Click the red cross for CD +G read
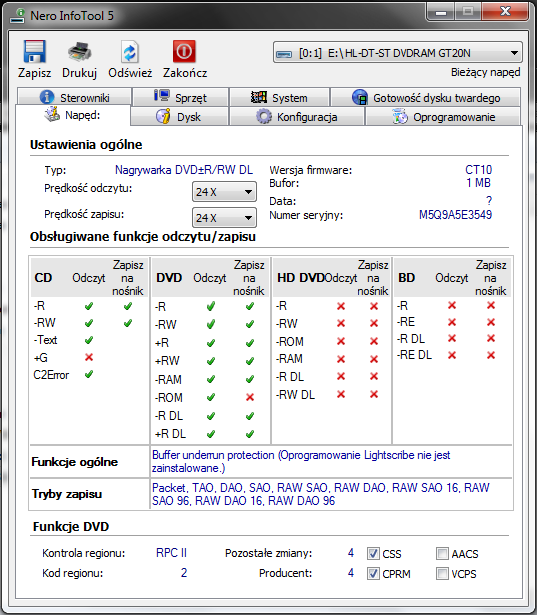Image resolution: width=537 pixels, height=615 pixels. [89, 357]
